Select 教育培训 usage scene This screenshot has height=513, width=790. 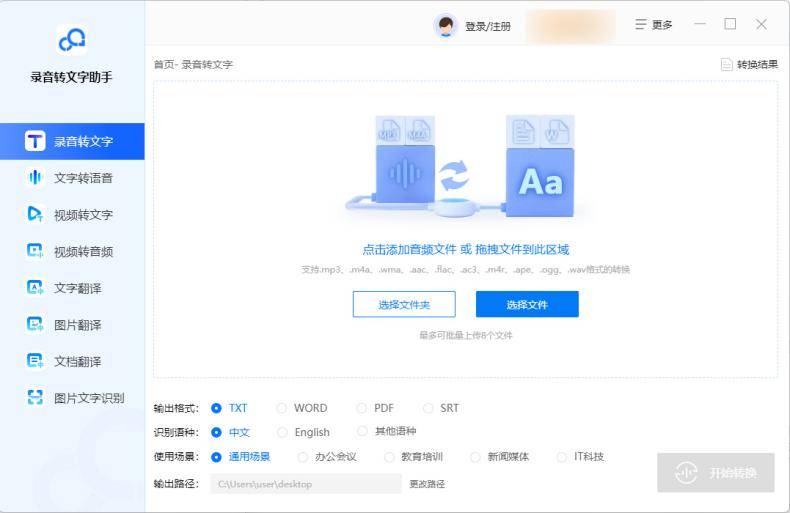(x=389, y=457)
